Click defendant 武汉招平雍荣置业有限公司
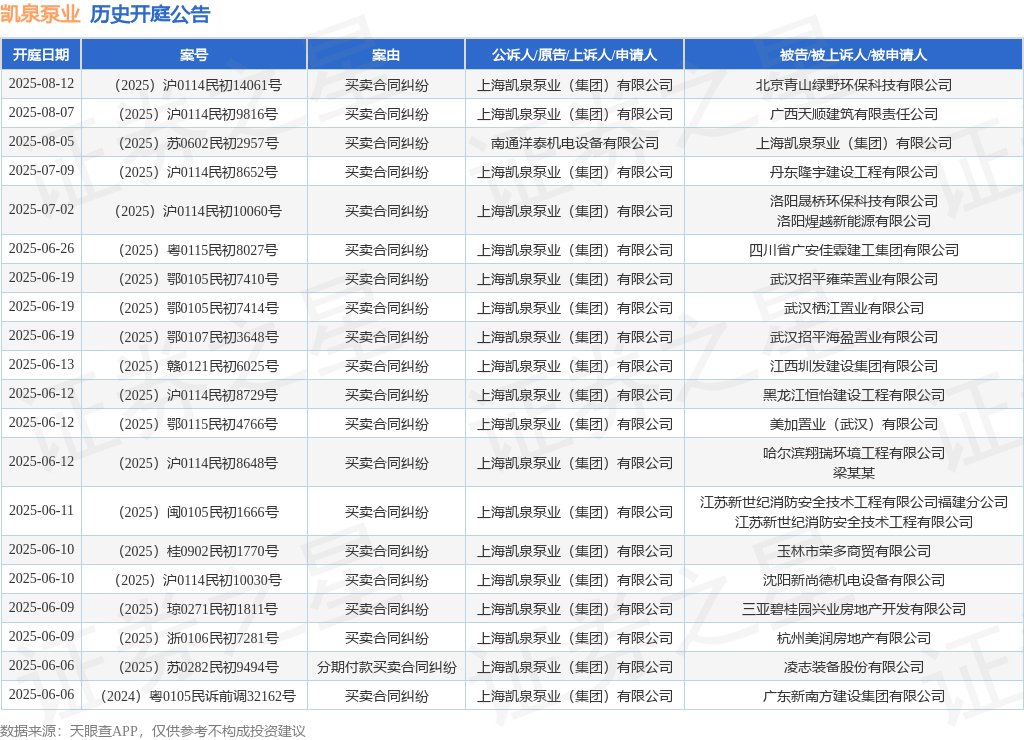1024x740 pixels. pyautogui.click(x=854, y=279)
